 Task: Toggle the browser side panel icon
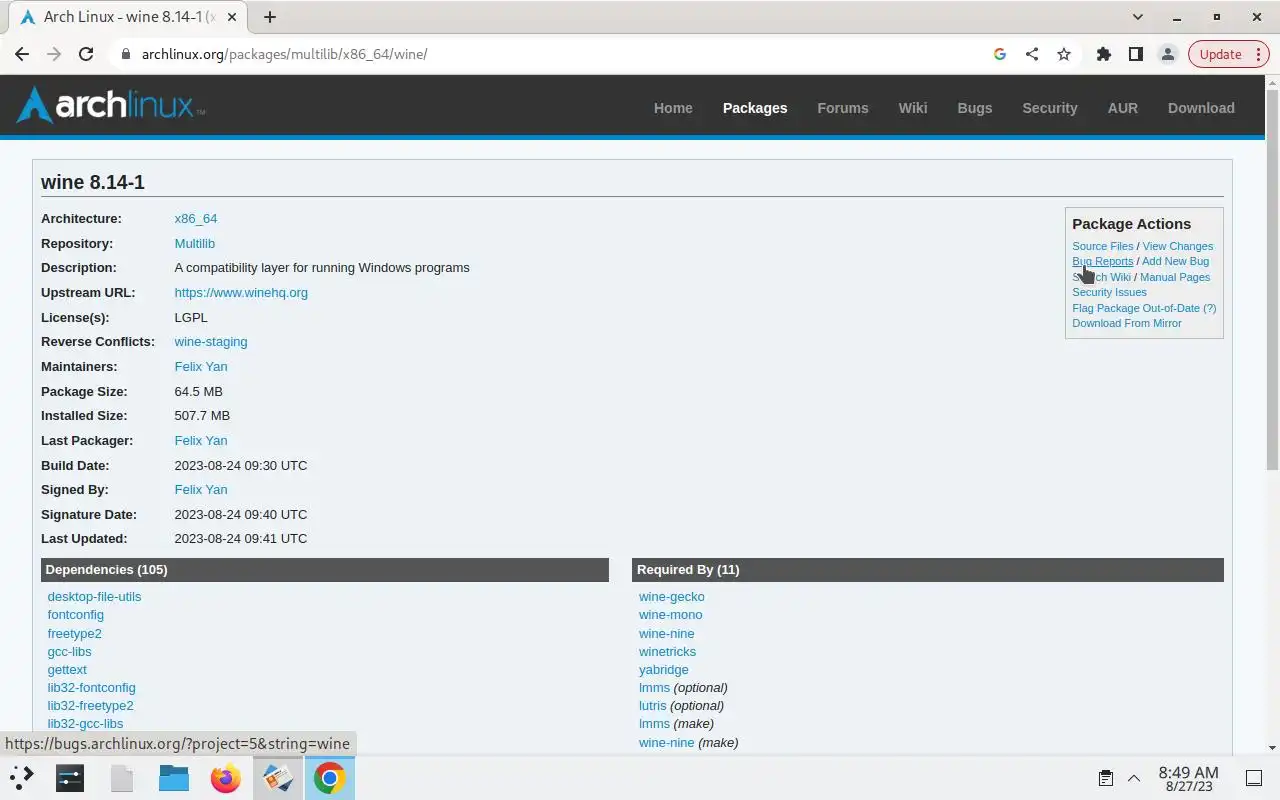tap(1136, 54)
